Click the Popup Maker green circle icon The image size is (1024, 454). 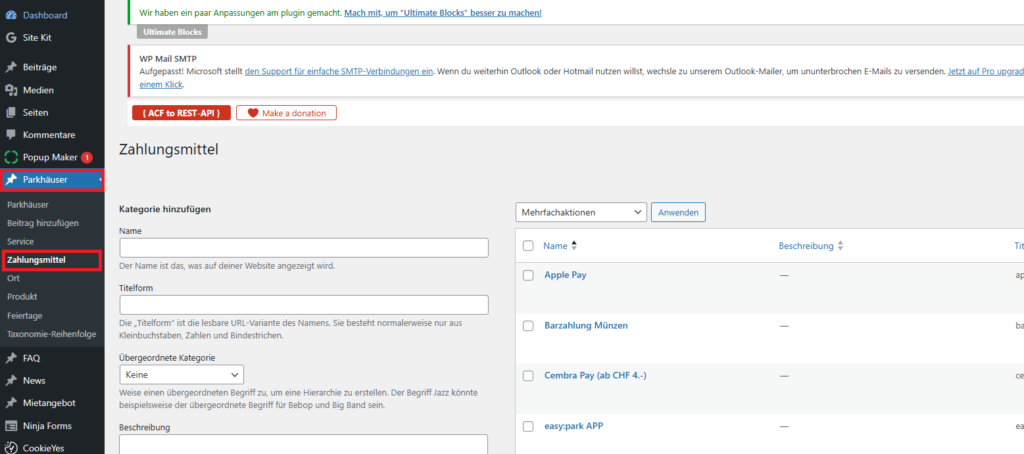tap(11, 157)
